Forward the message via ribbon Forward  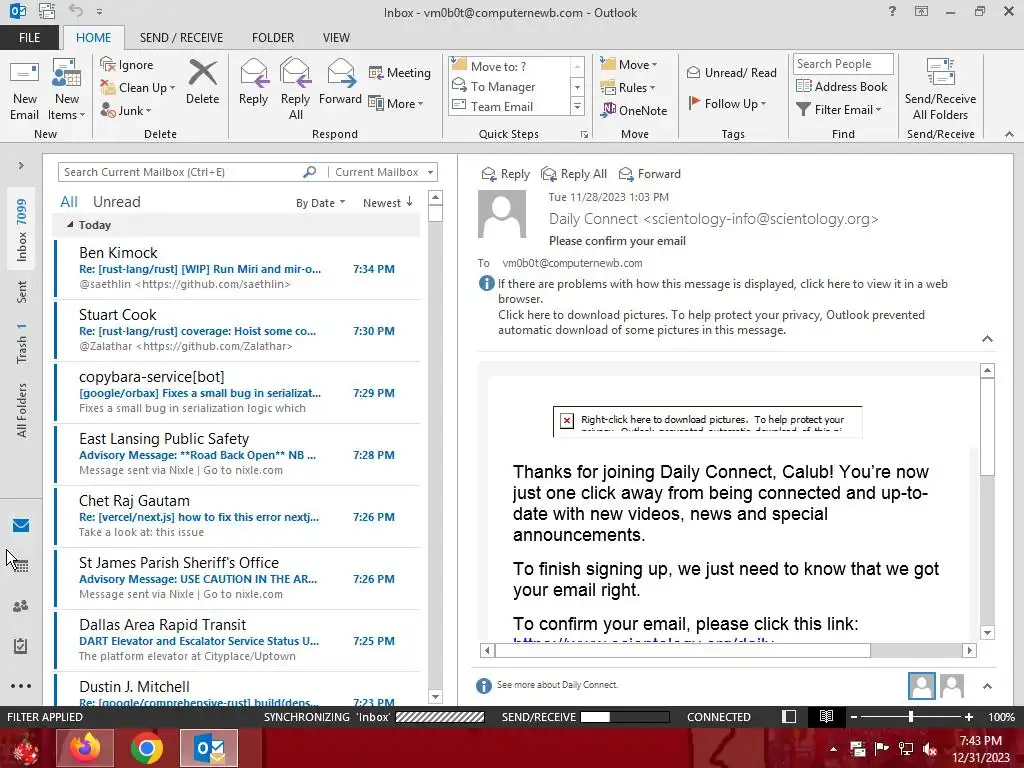[340, 82]
